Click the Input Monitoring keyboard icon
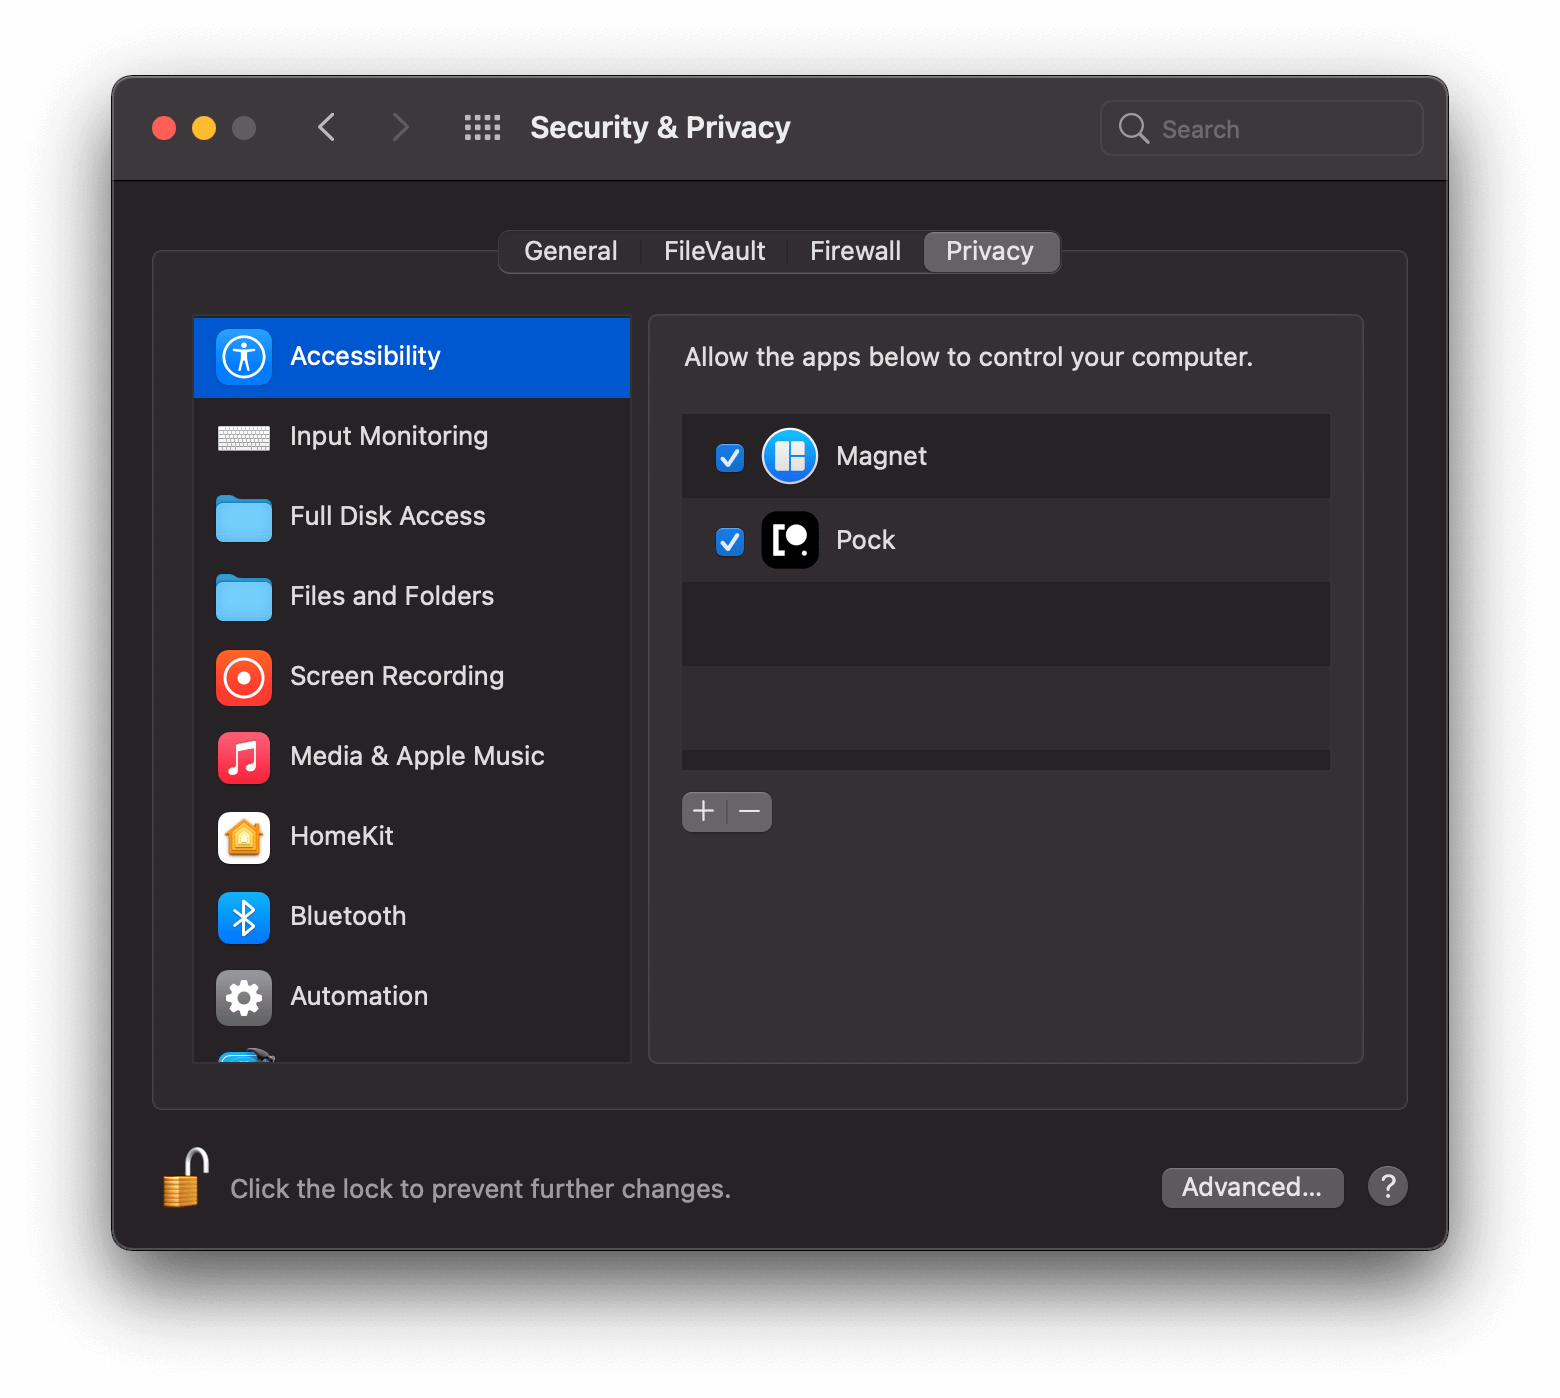Image resolution: width=1560 pixels, height=1398 pixels. (x=243, y=437)
